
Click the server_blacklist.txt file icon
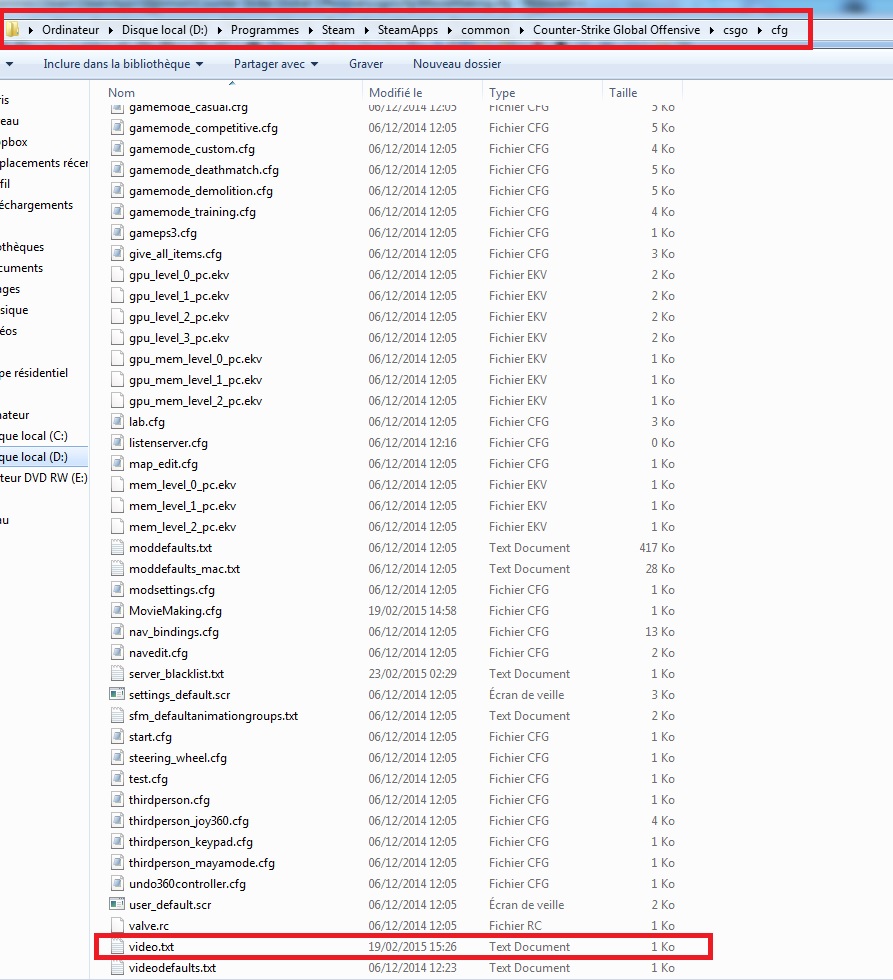click(117, 674)
